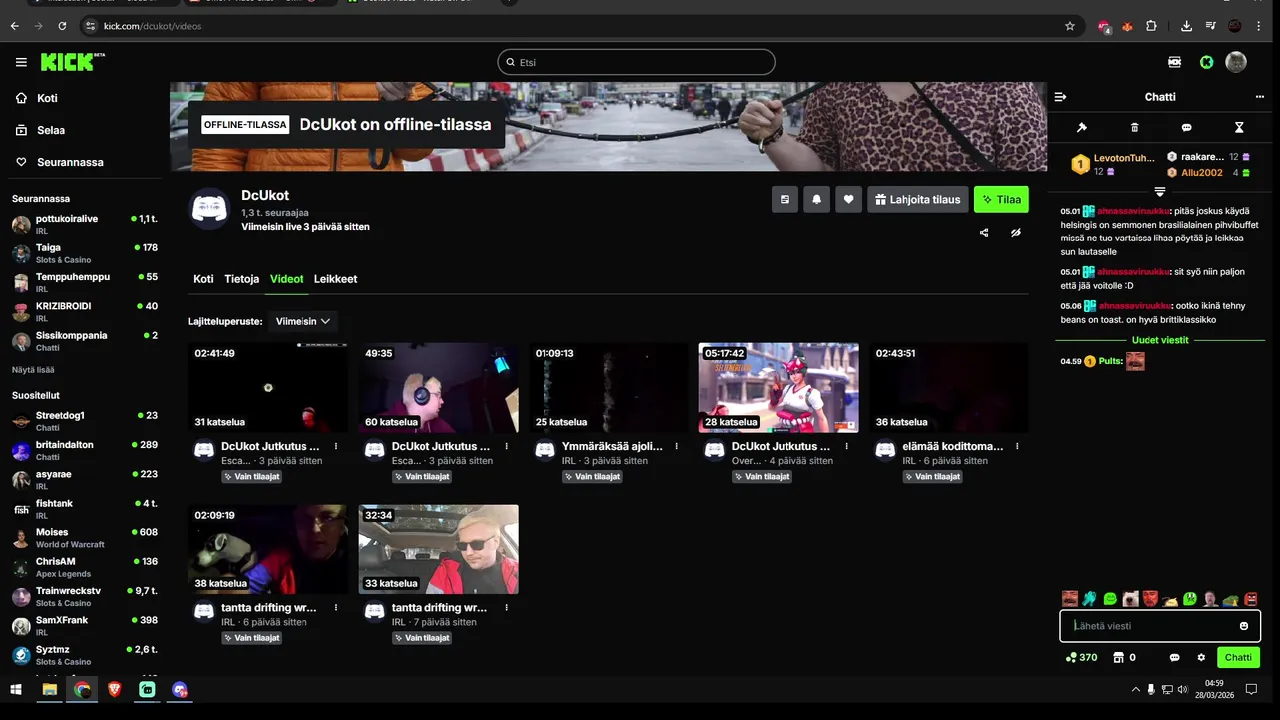Open options for first DcUkot Jutkutus video
The image size is (1280, 720).
coord(336,446)
